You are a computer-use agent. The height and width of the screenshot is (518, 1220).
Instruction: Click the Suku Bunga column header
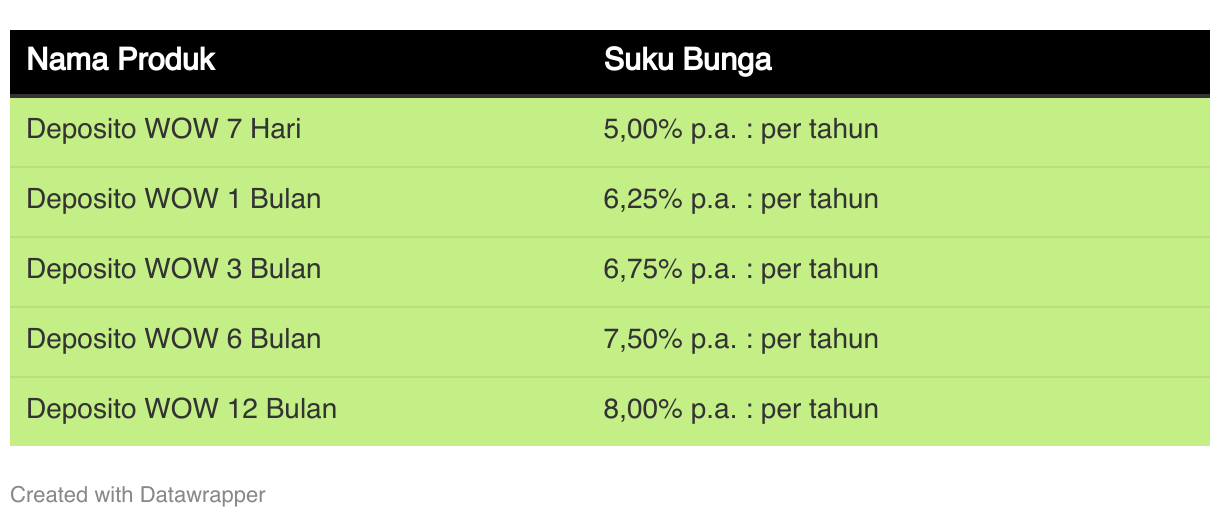(688, 60)
